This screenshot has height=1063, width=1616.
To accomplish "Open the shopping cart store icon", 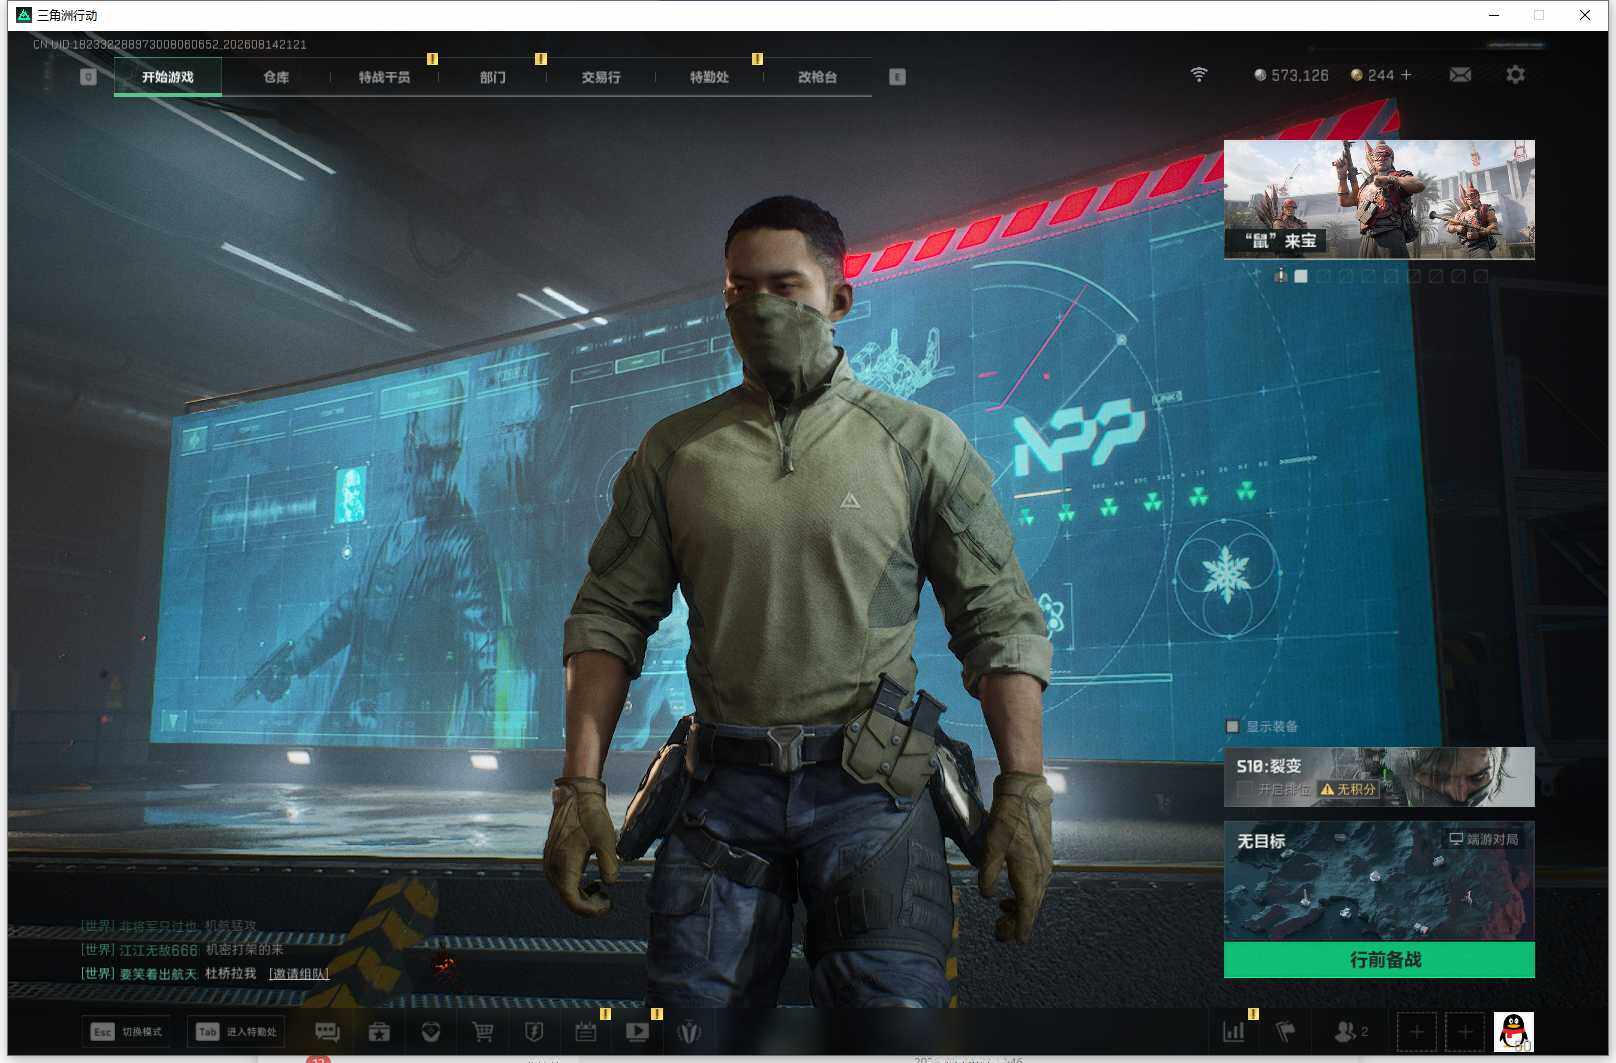I will coord(483,1032).
